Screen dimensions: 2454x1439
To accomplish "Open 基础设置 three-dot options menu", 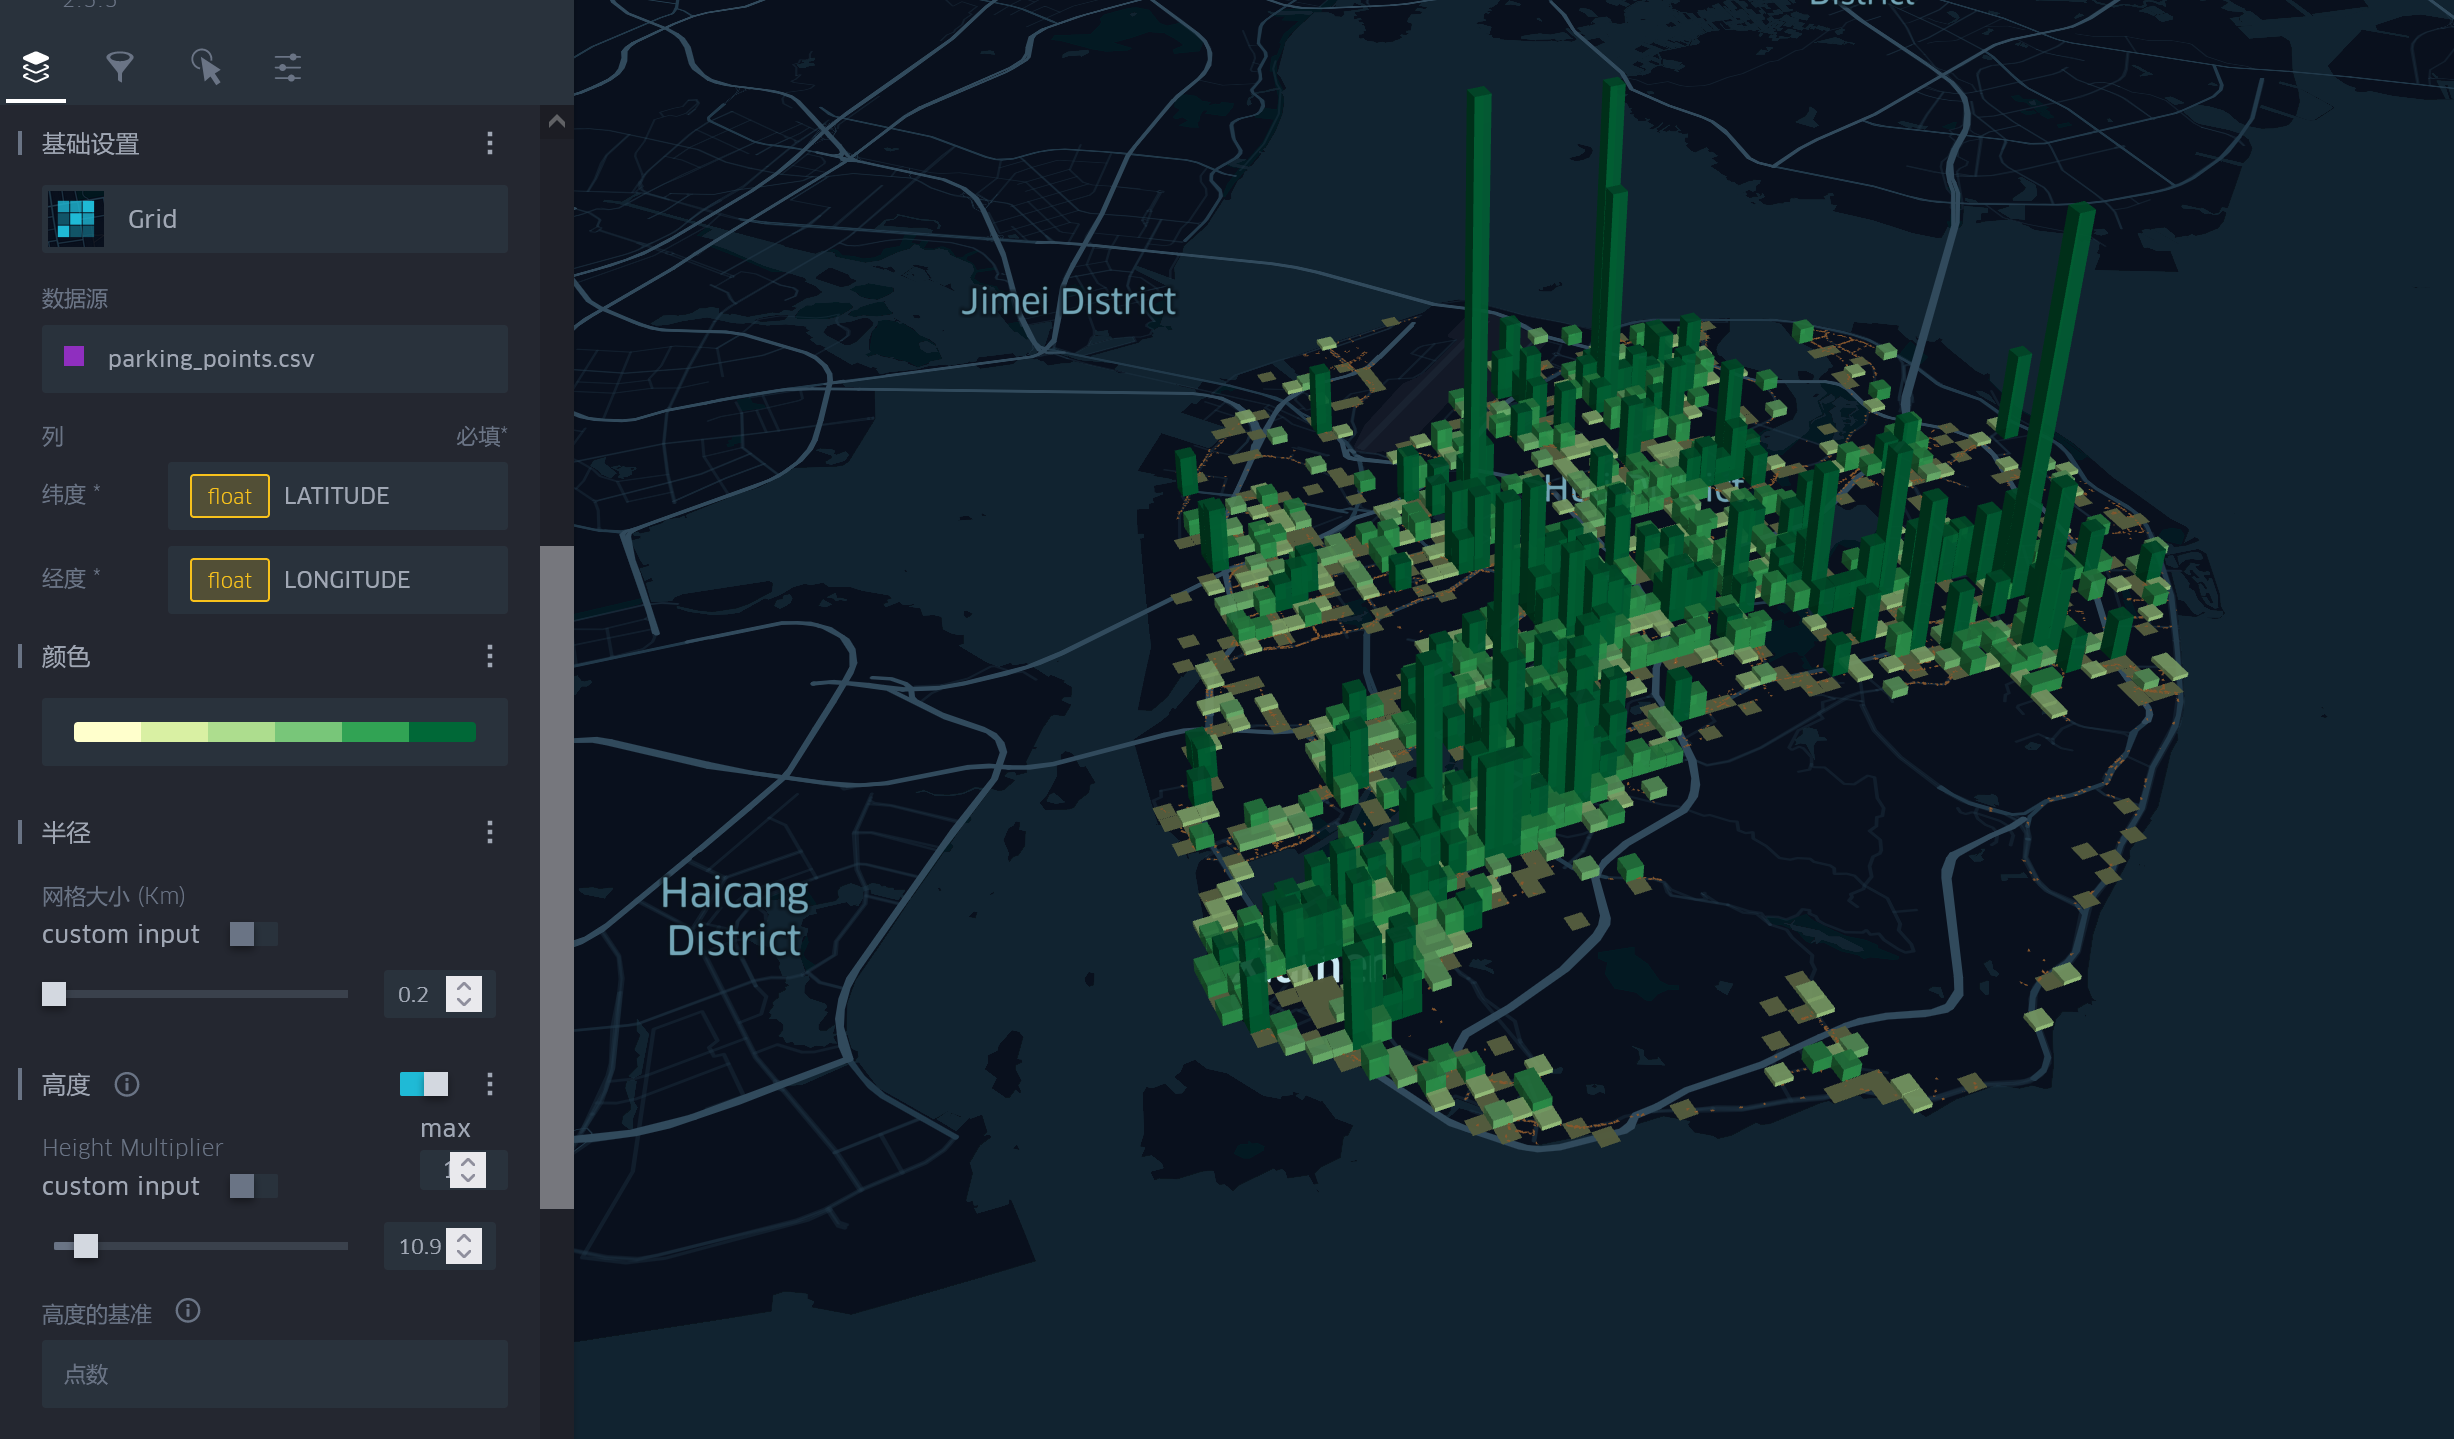I will 489,144.
